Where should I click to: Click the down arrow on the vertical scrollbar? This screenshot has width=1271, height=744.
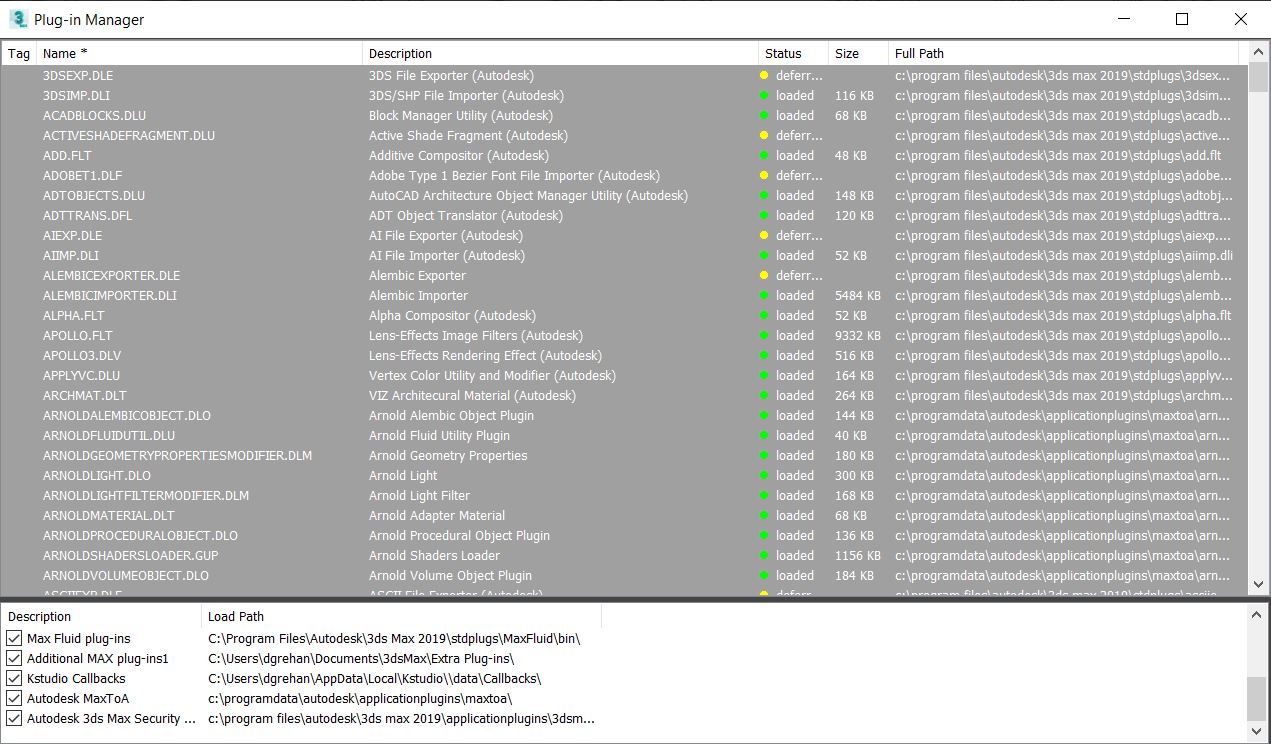[1259, 585]
